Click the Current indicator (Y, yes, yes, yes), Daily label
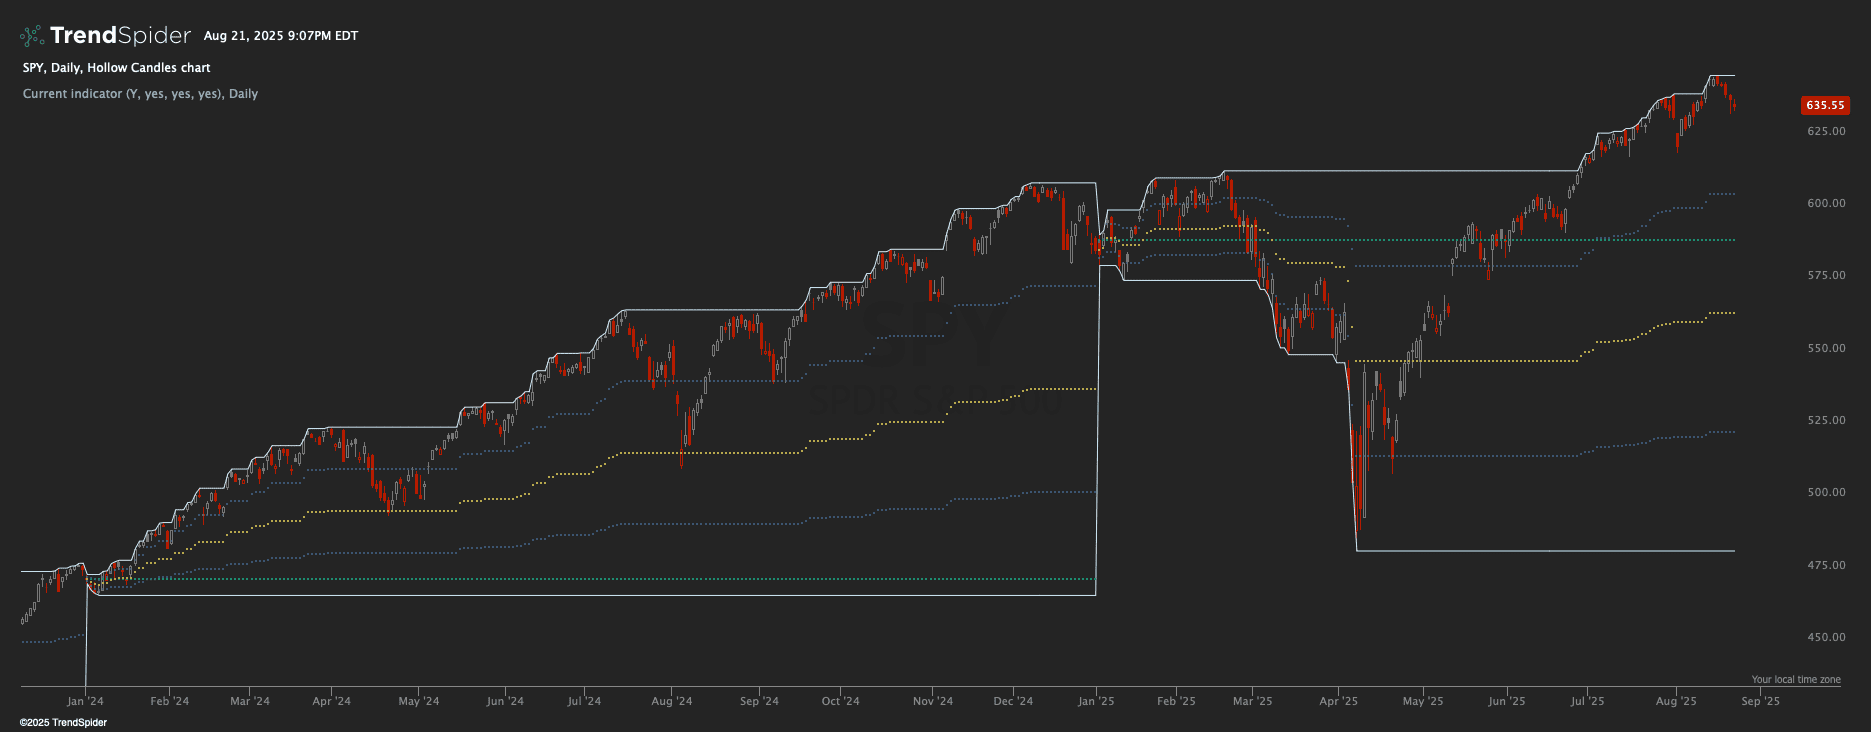This screenshot has height=732, width=1871. (x=140, y=94)
